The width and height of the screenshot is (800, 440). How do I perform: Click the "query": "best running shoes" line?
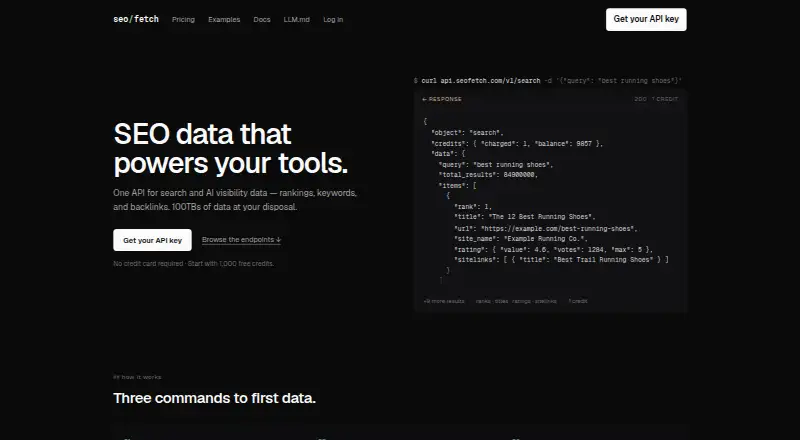(496, 165)
